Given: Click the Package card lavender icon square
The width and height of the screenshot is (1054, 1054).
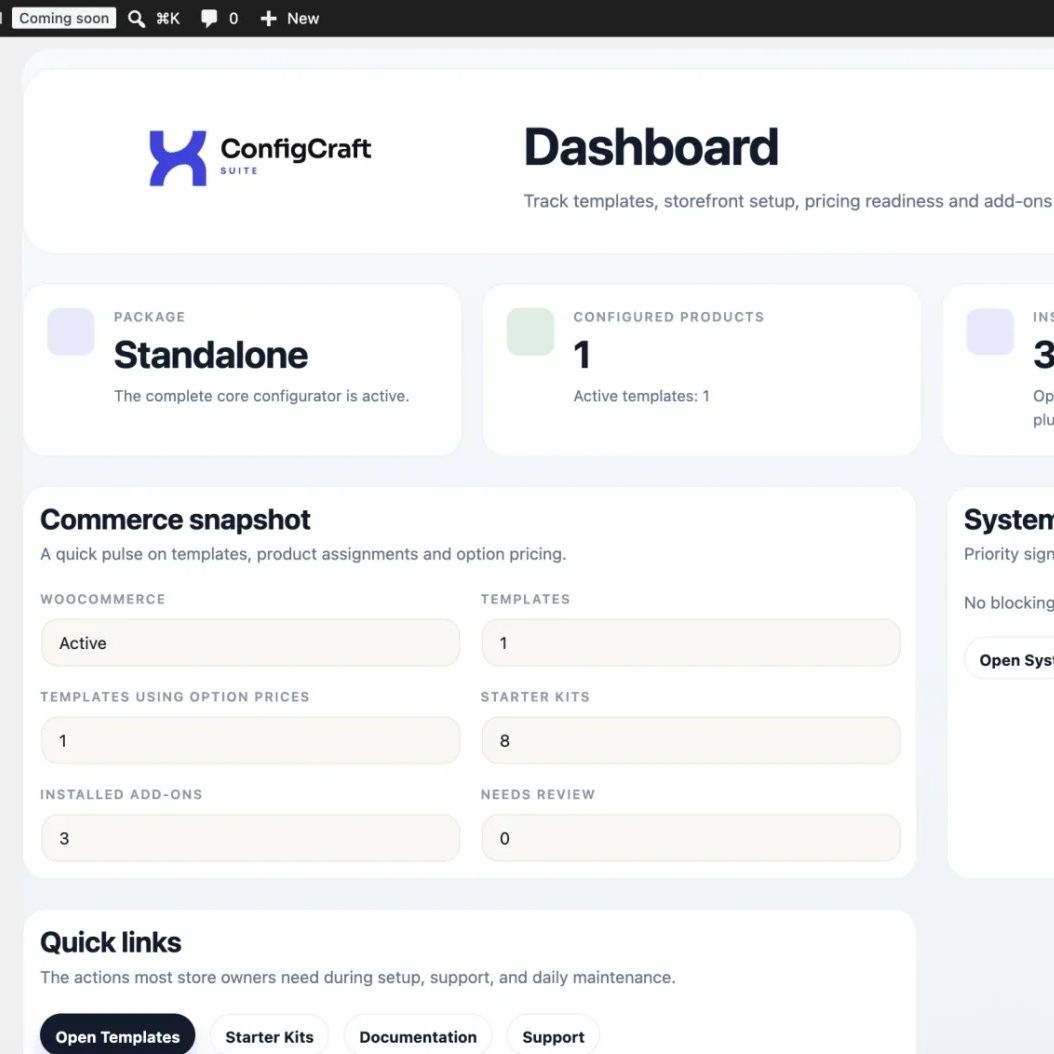Looking at the screenshot, I should pyautogui.click(x=71, y=331).
